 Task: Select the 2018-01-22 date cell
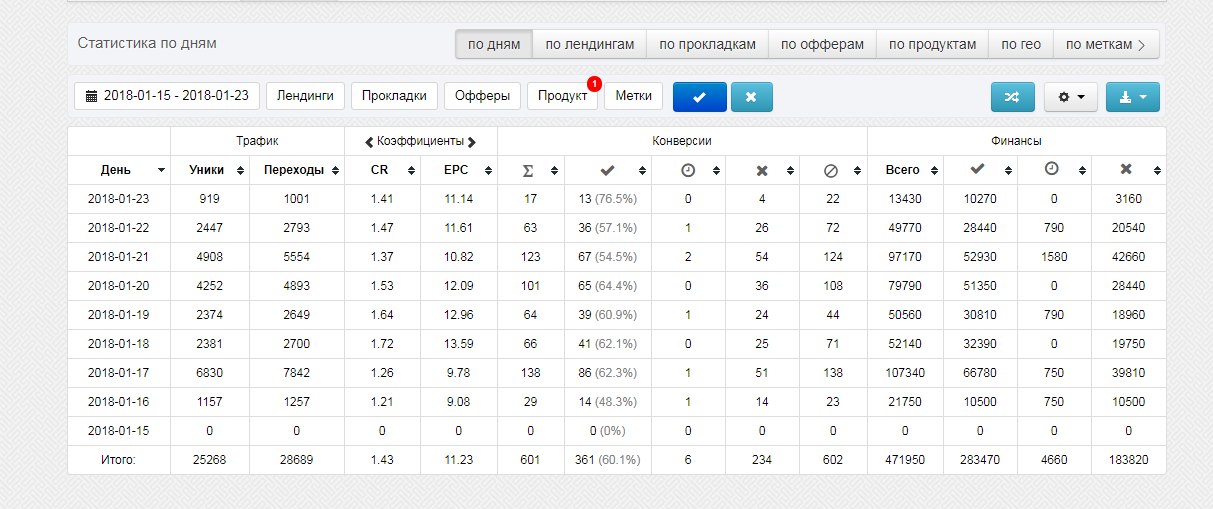(x=119, y=228)
